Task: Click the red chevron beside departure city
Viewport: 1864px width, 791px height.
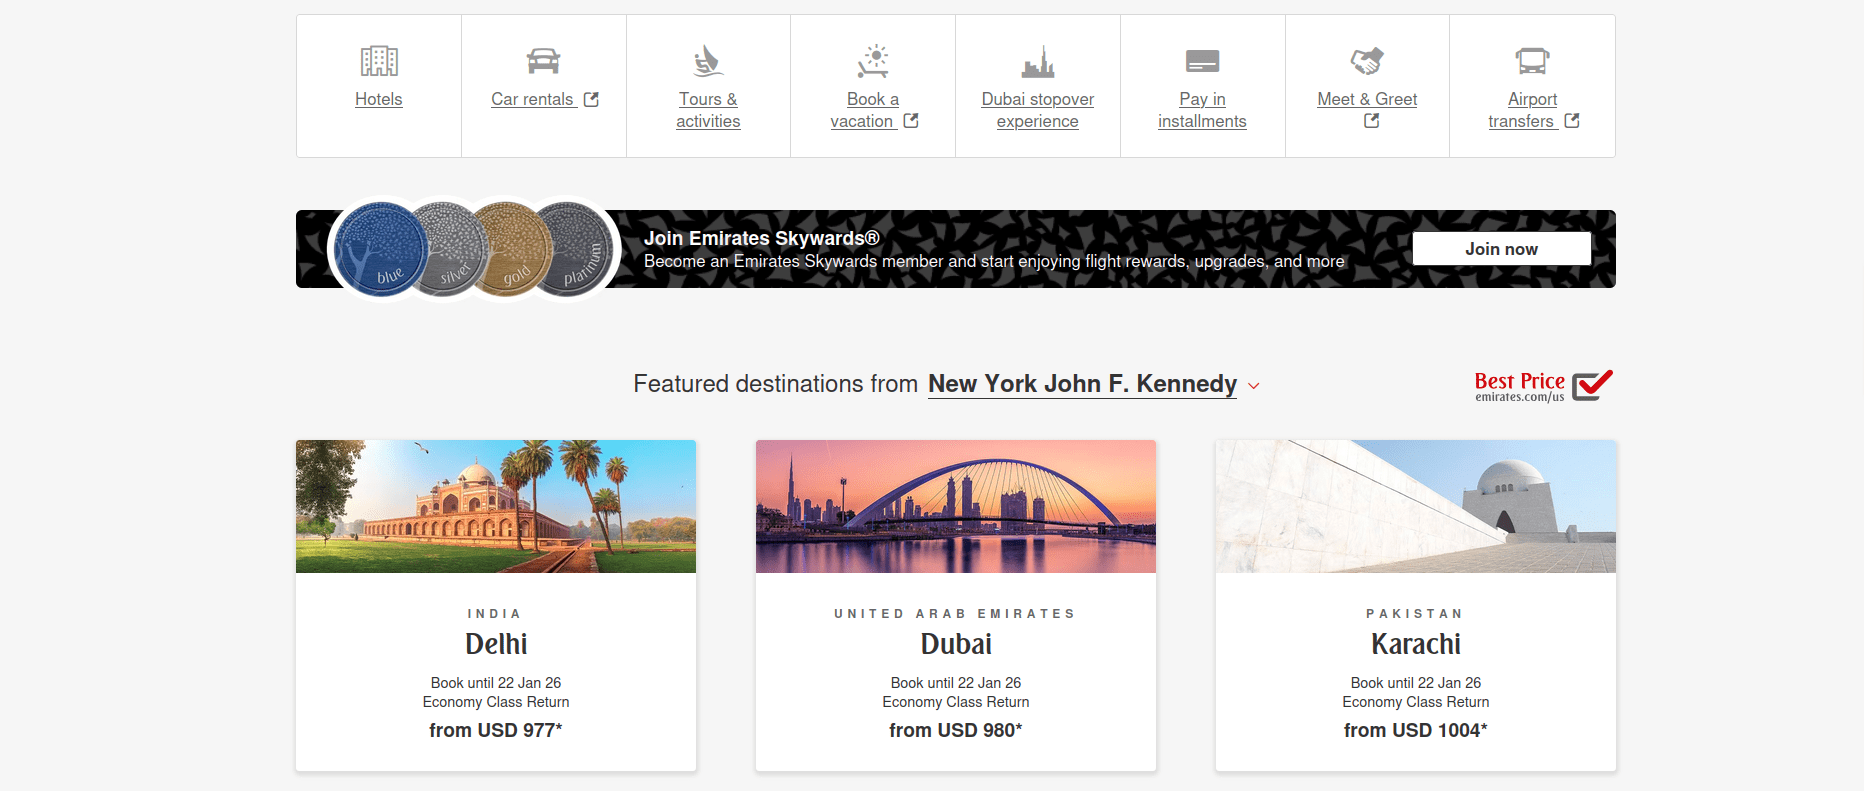Action: [1254, 386]
